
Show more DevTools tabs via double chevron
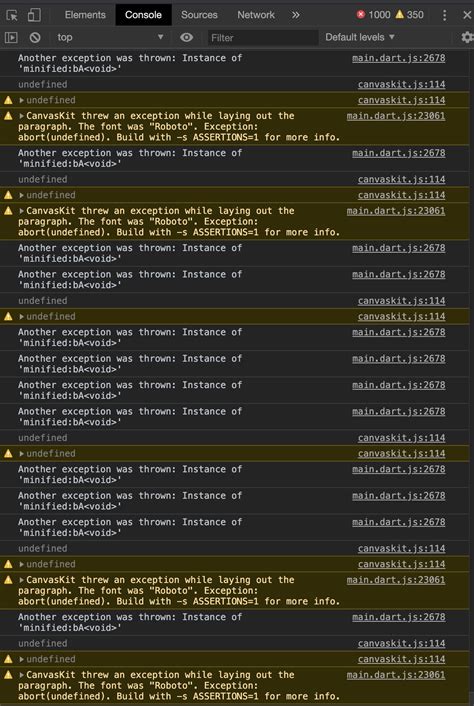tap(295, 15)
